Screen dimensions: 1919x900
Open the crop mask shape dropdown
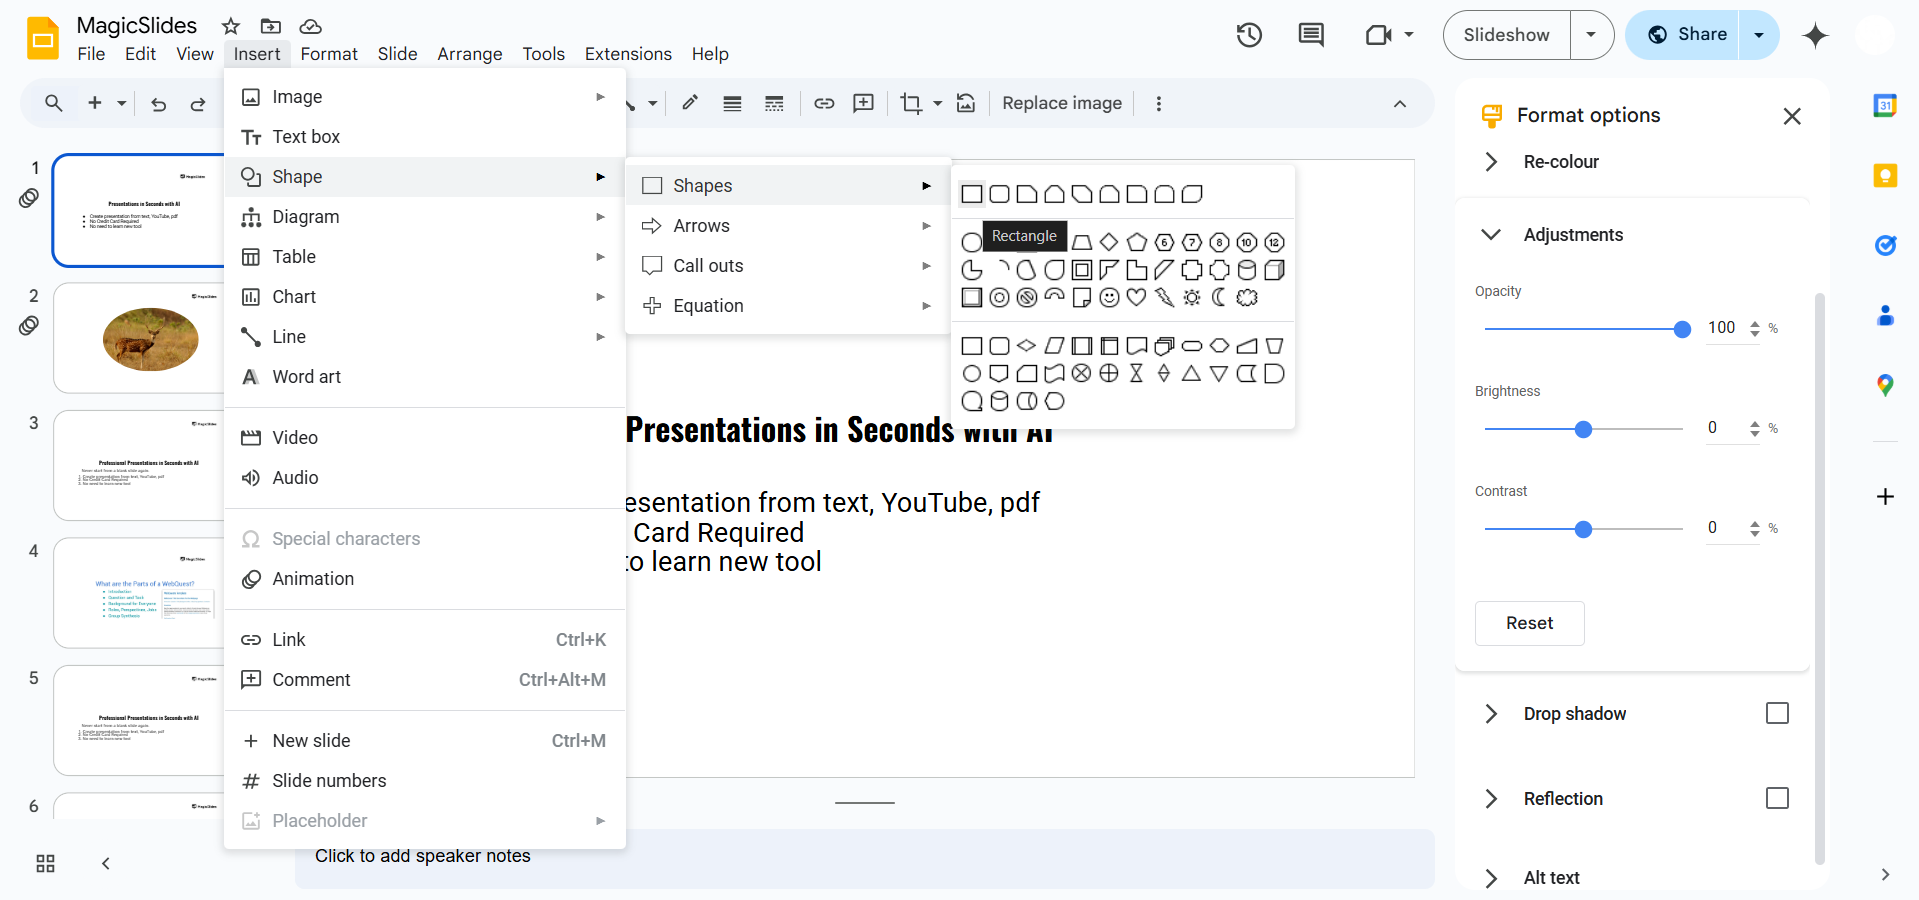point(938,103)
